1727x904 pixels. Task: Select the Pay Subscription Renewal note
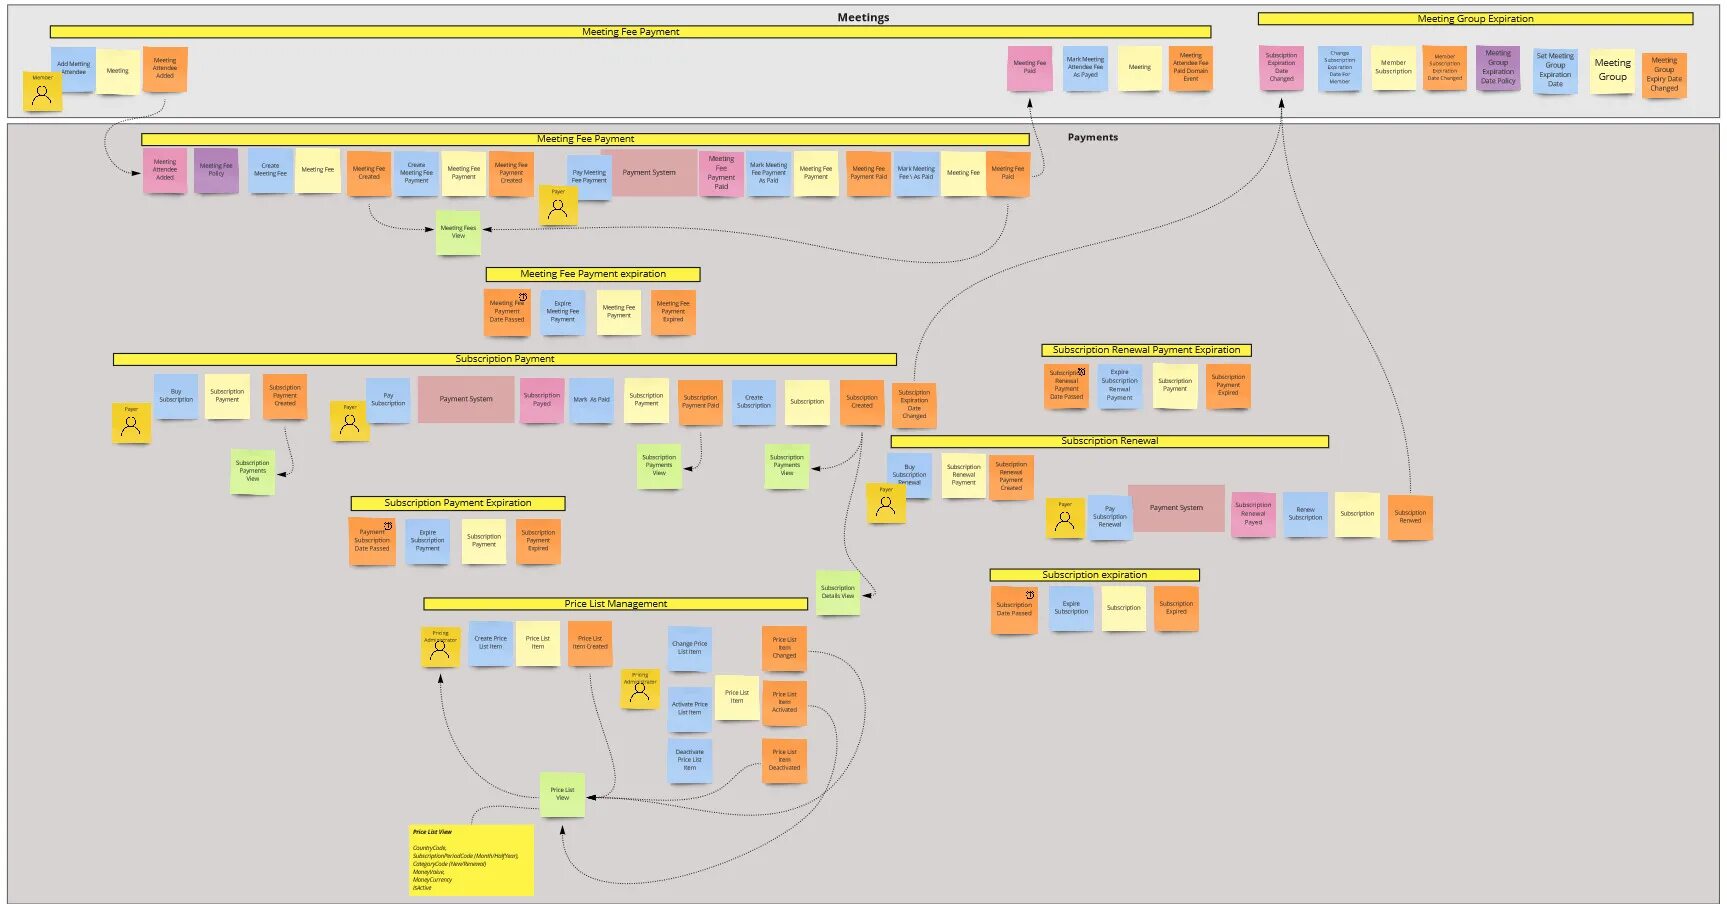[1110, 517]
